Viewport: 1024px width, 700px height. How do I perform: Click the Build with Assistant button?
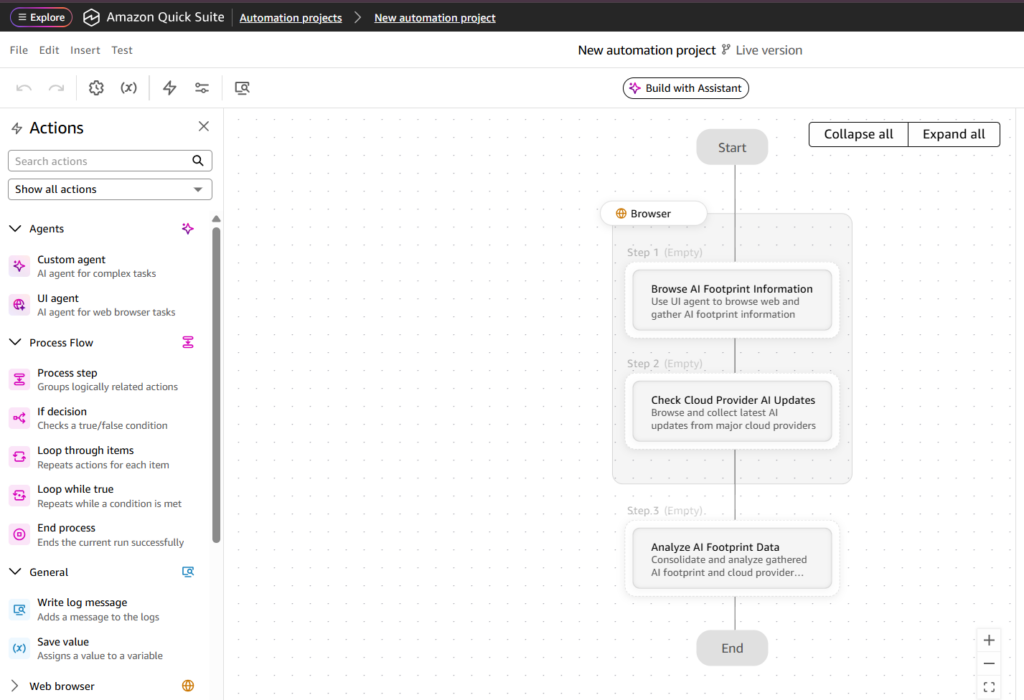point(685,88)
